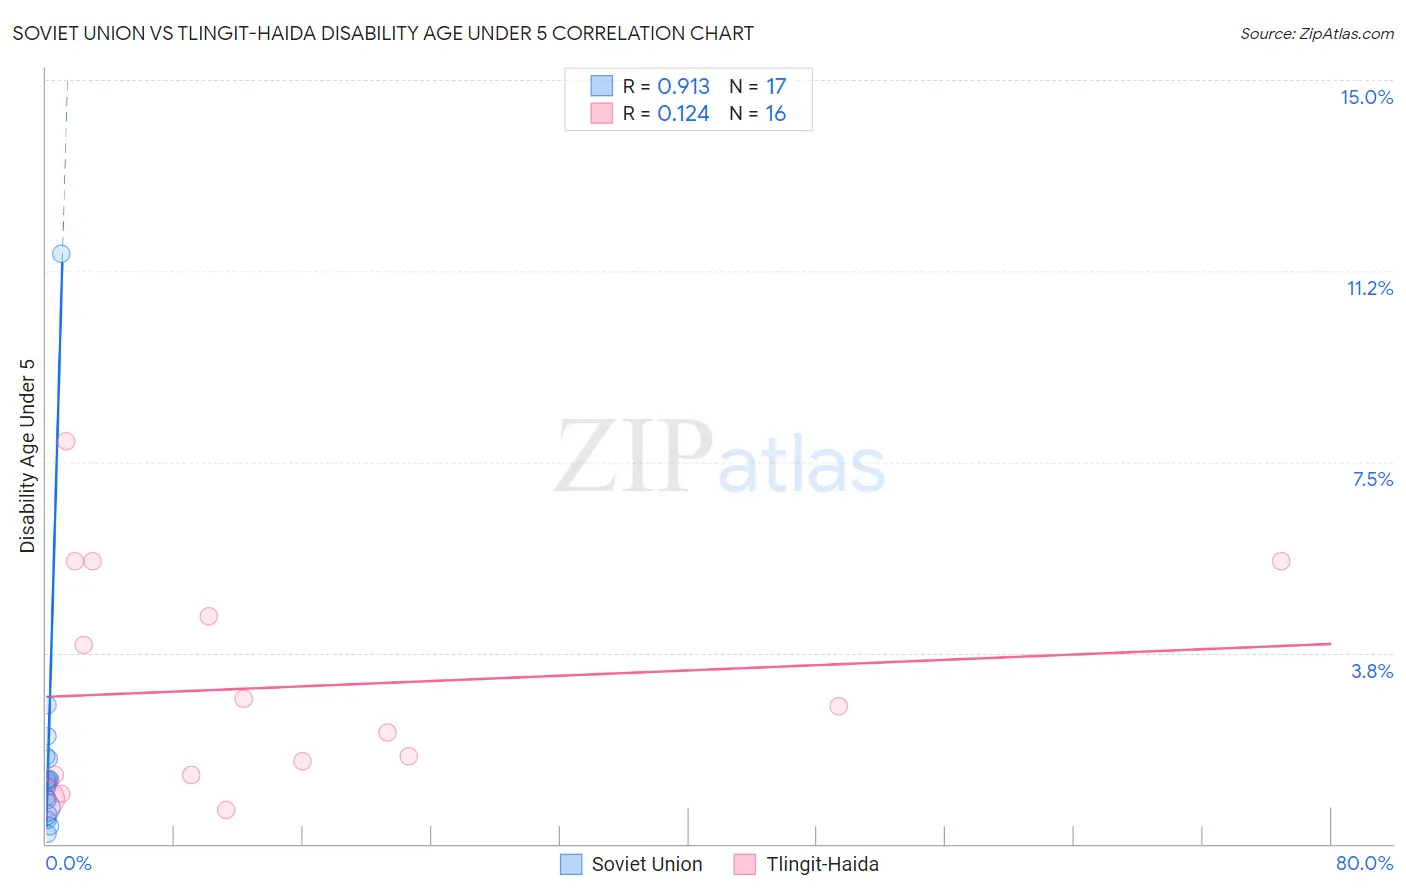Select the pink Tlingit-Haida swatch in bottom legend
Viewport: 1406px width, 892px height.
[x=745, y=864]
